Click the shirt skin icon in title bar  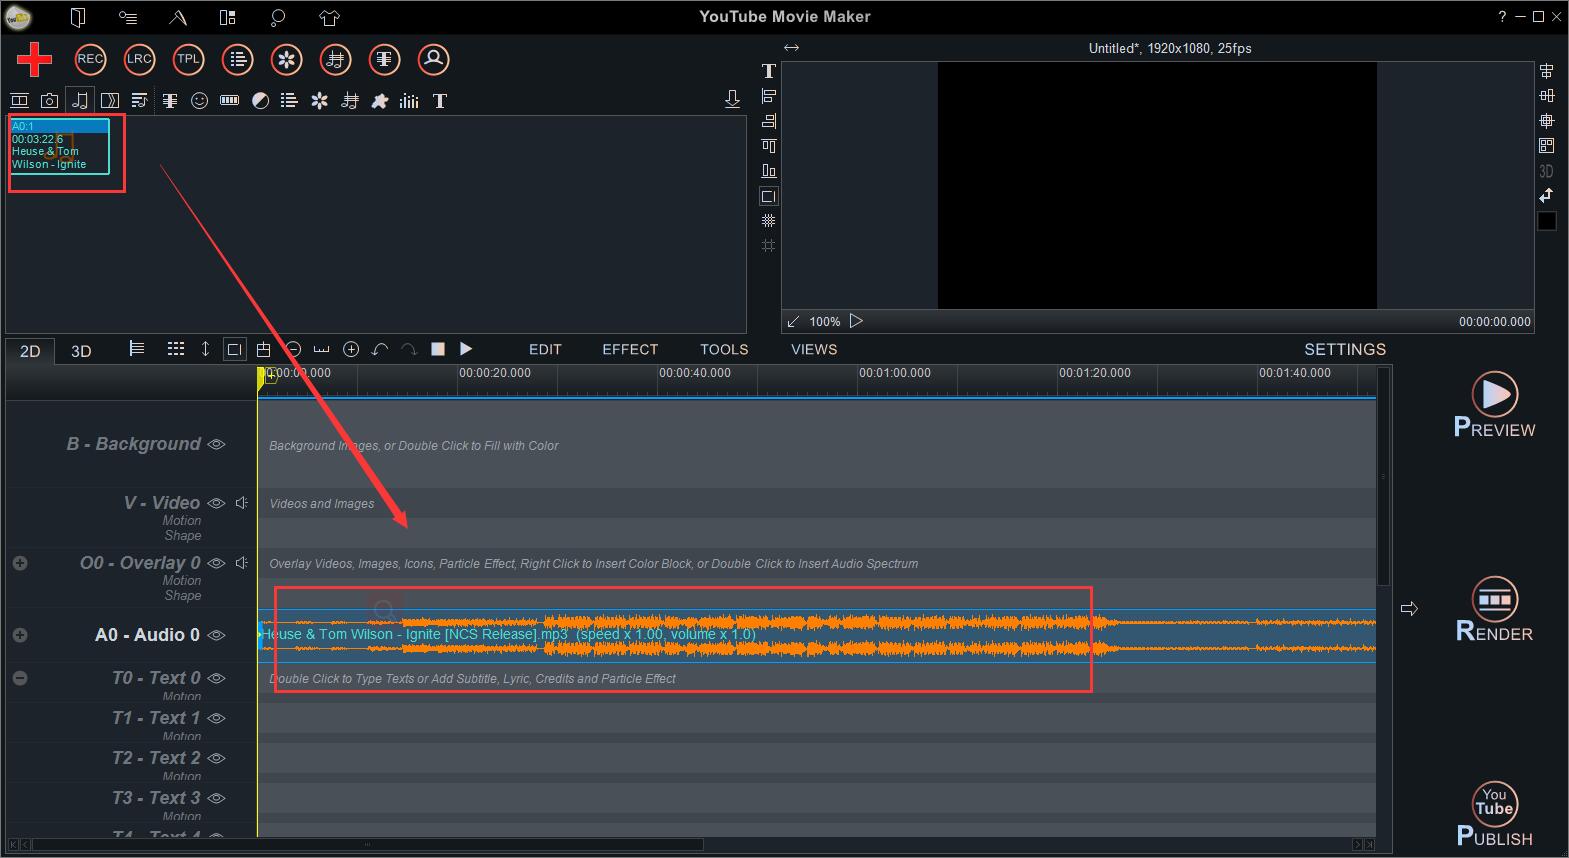pos(329,17)
